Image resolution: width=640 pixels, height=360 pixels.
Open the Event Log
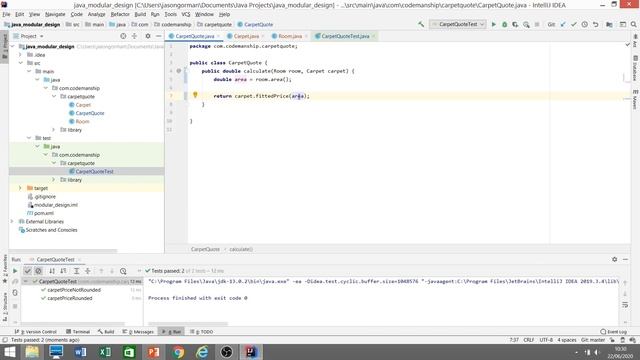[x=614, y=332]
